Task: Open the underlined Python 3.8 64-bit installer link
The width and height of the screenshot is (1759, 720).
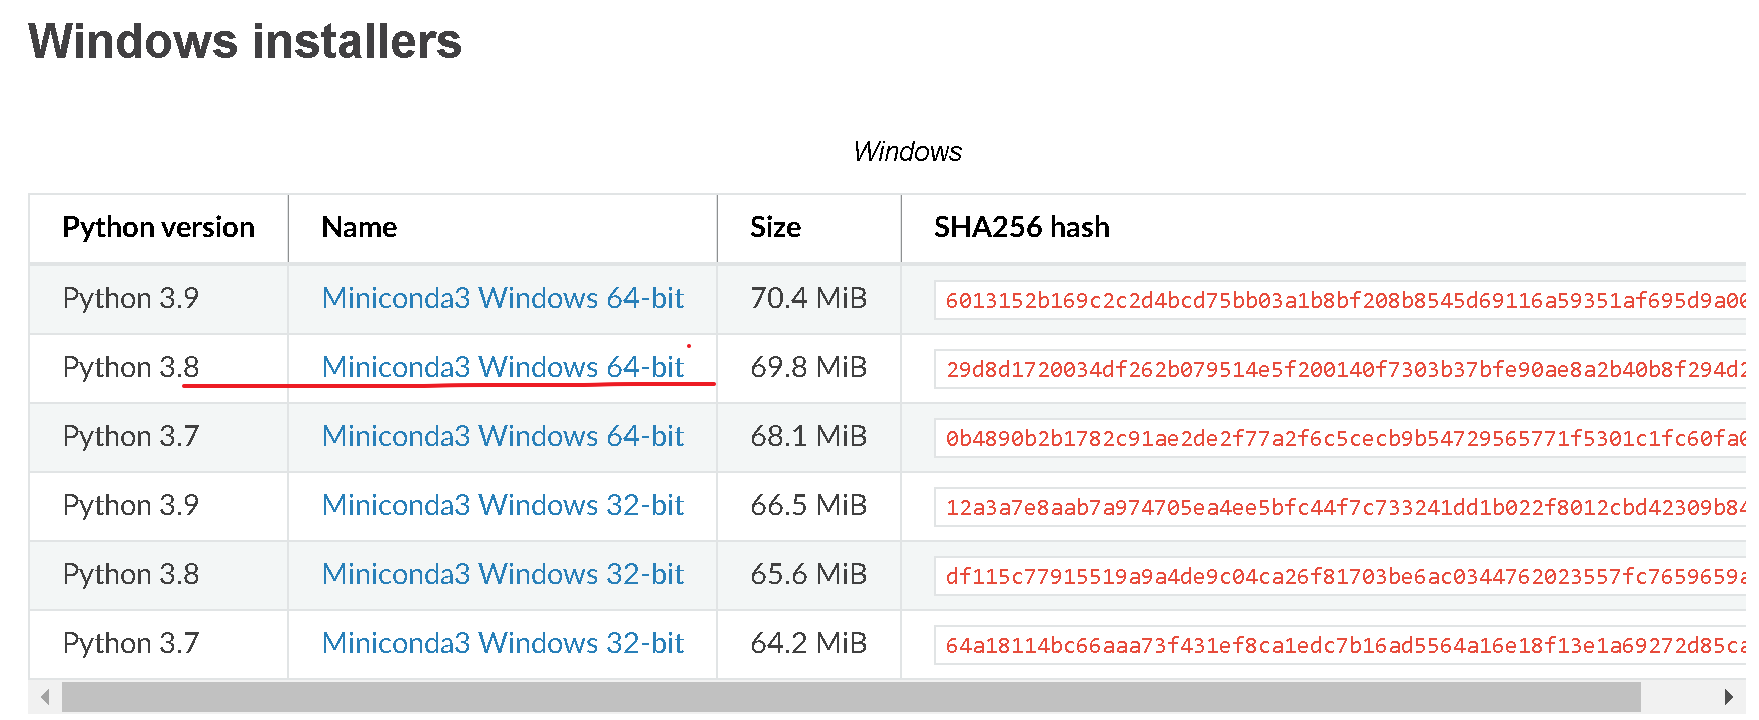Action: pyautogui.click(x=502, y=367)
